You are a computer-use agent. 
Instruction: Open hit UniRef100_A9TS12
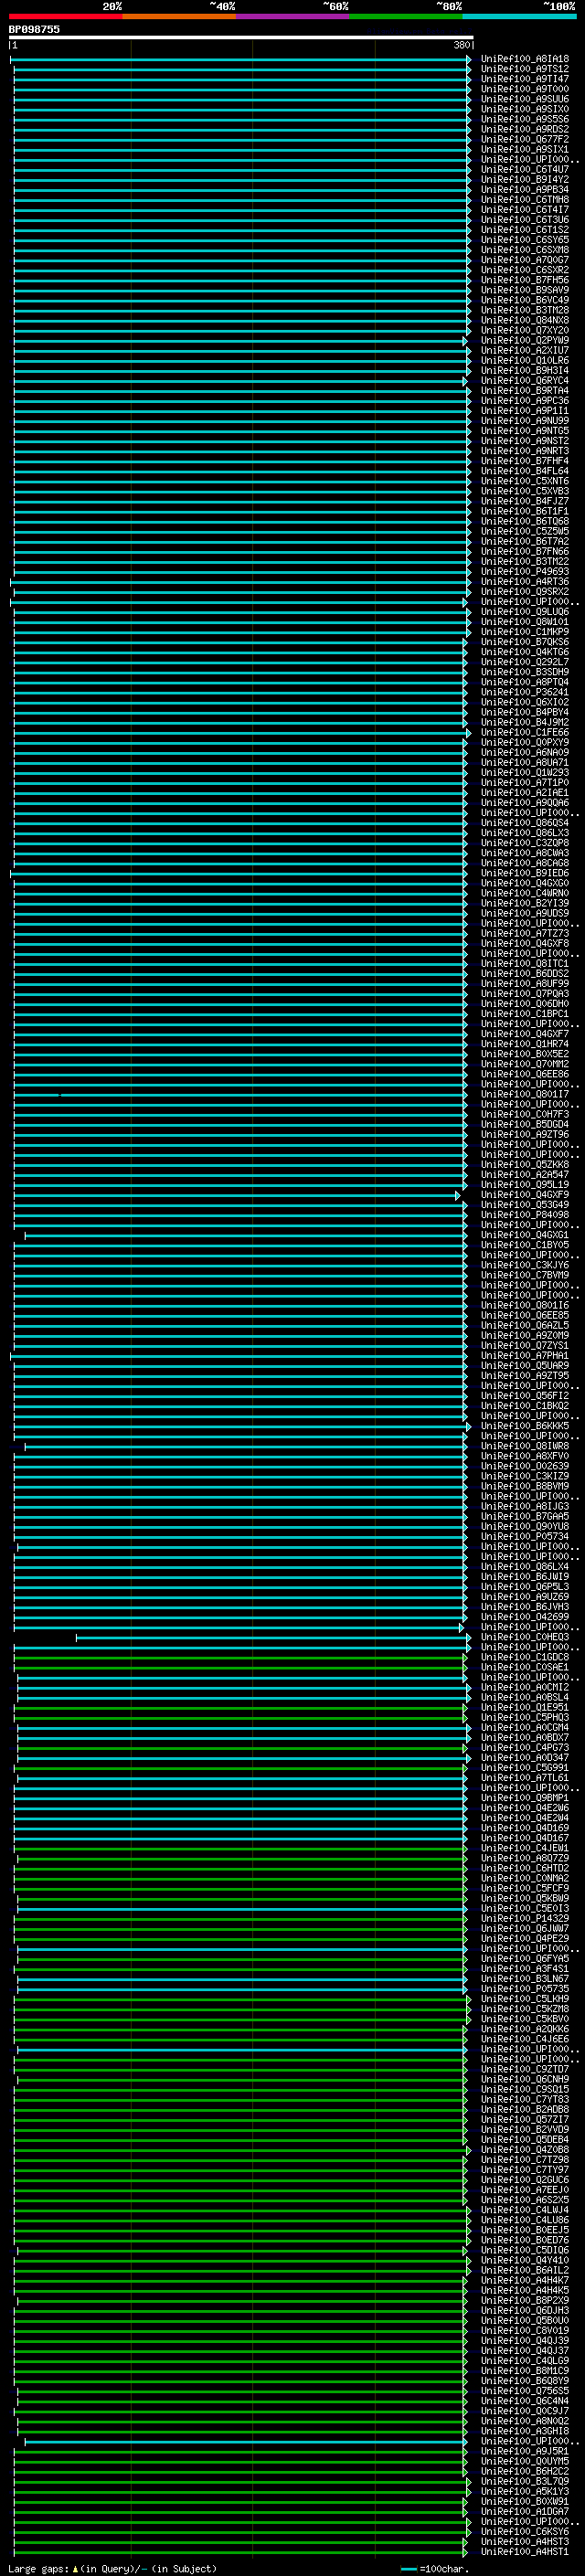524,69
